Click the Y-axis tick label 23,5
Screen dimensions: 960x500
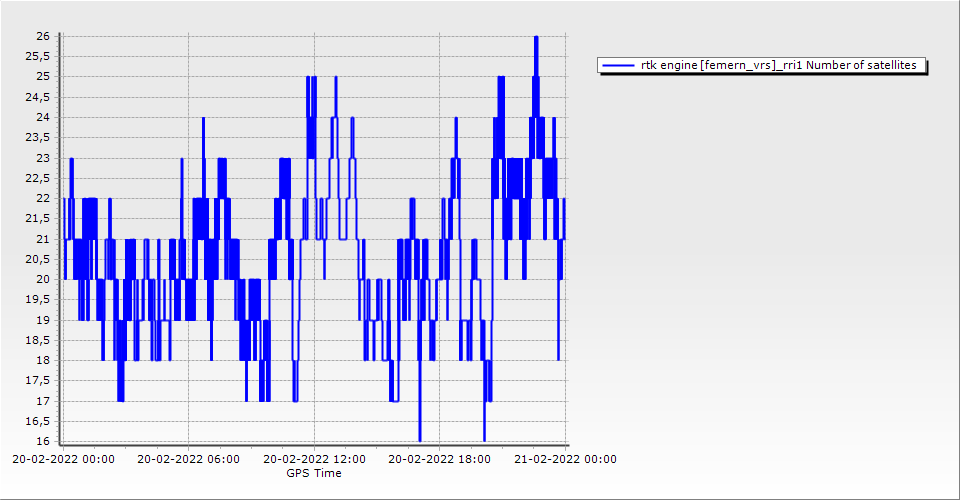coord(37,138)
